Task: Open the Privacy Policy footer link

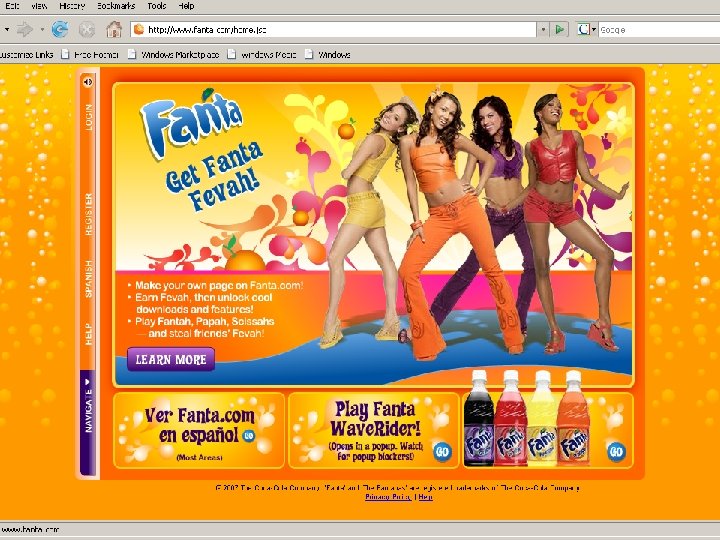Action: [388, 497]
